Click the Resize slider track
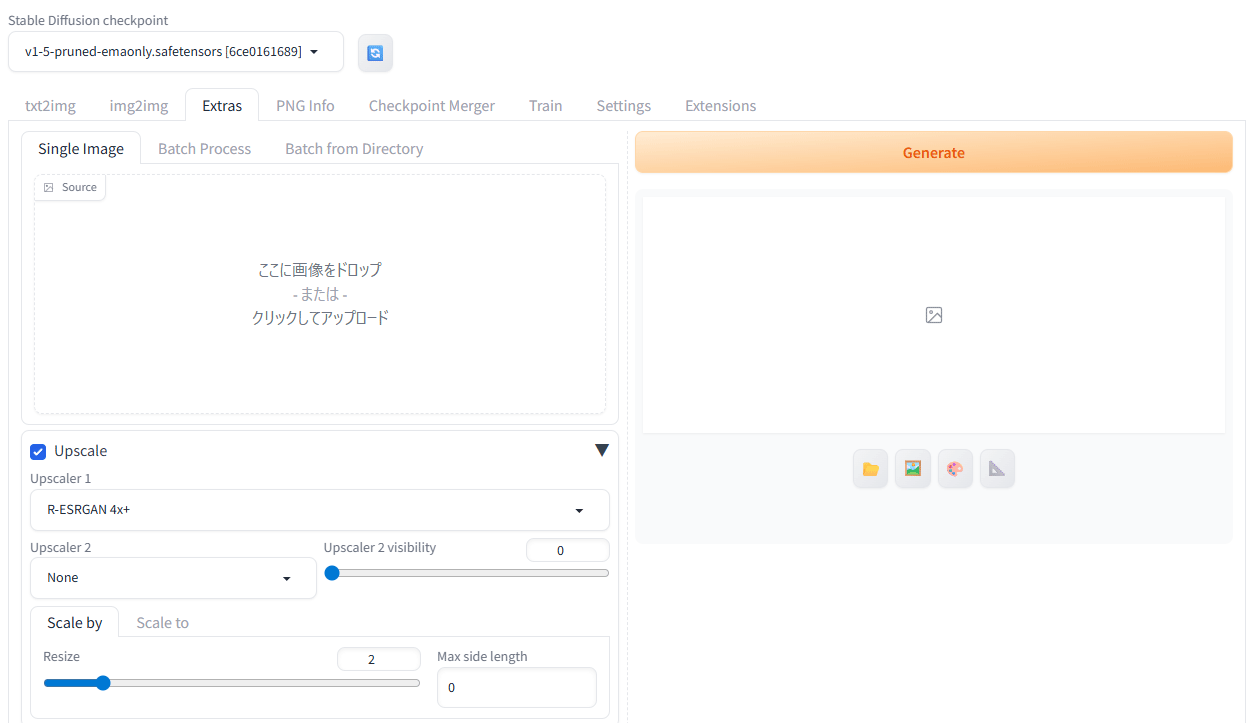This screenshot has width=1246, height=723. tap(260, 683)
